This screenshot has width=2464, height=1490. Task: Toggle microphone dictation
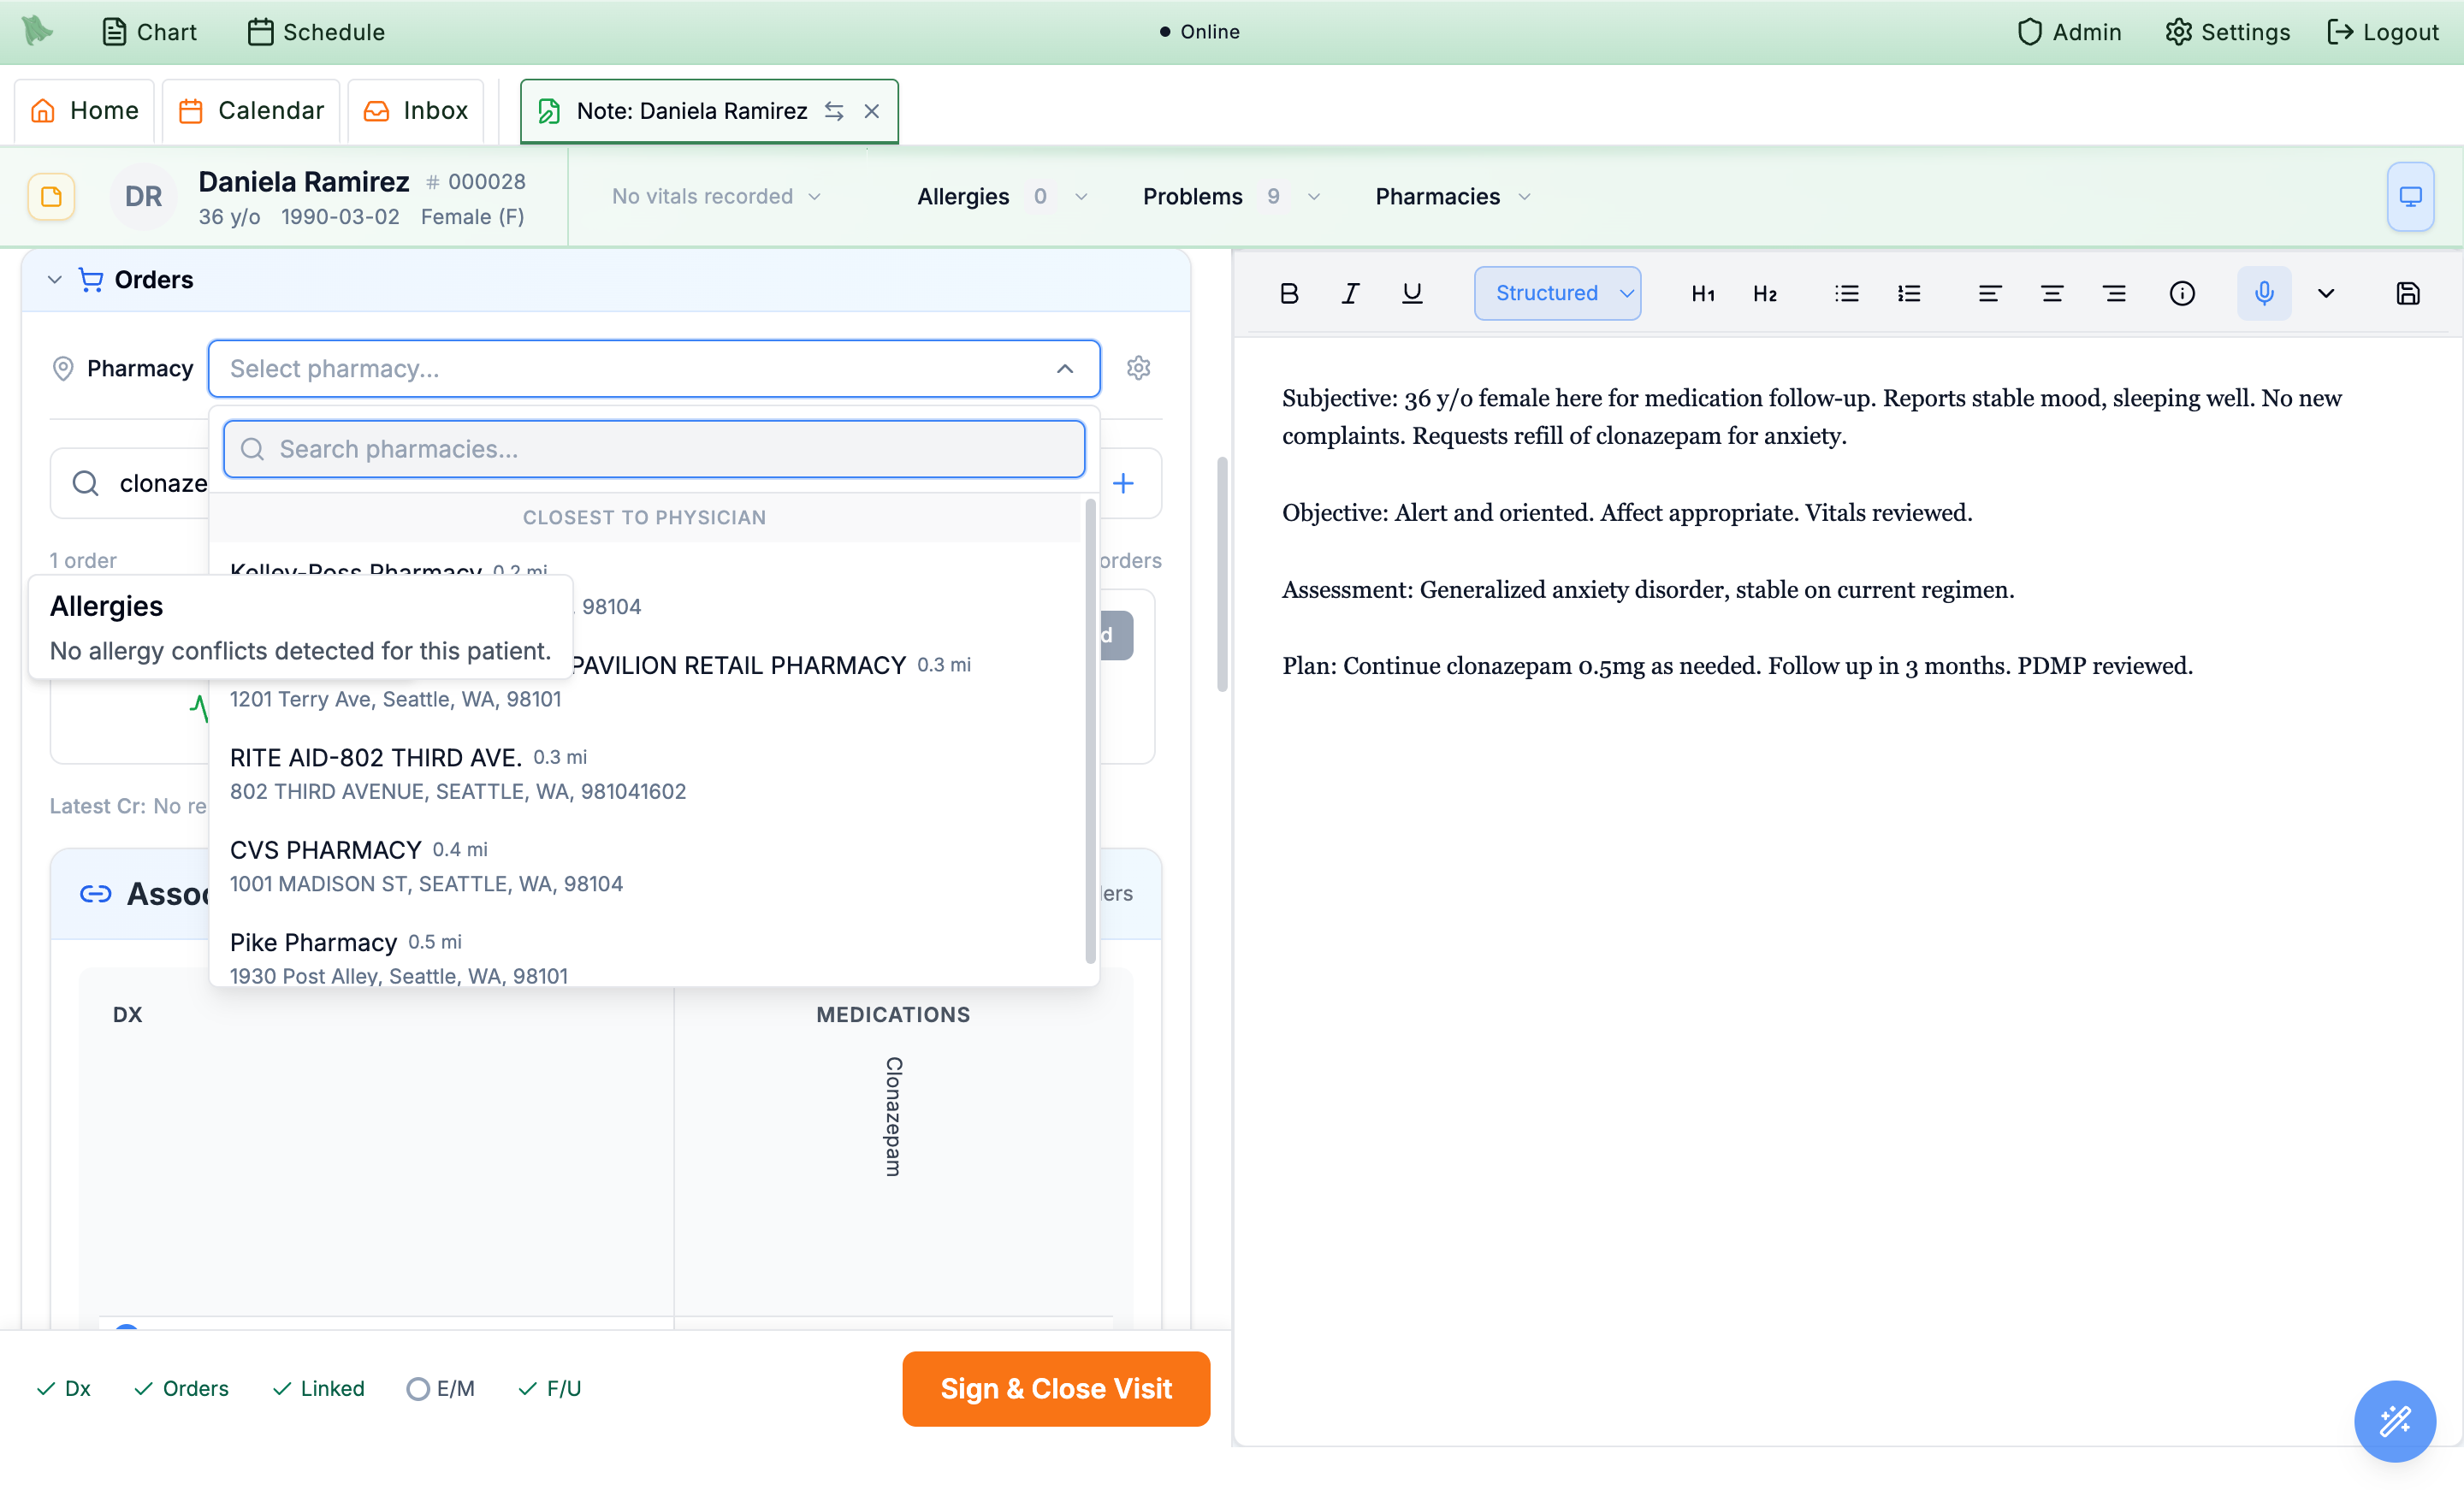coord(2264,293)
